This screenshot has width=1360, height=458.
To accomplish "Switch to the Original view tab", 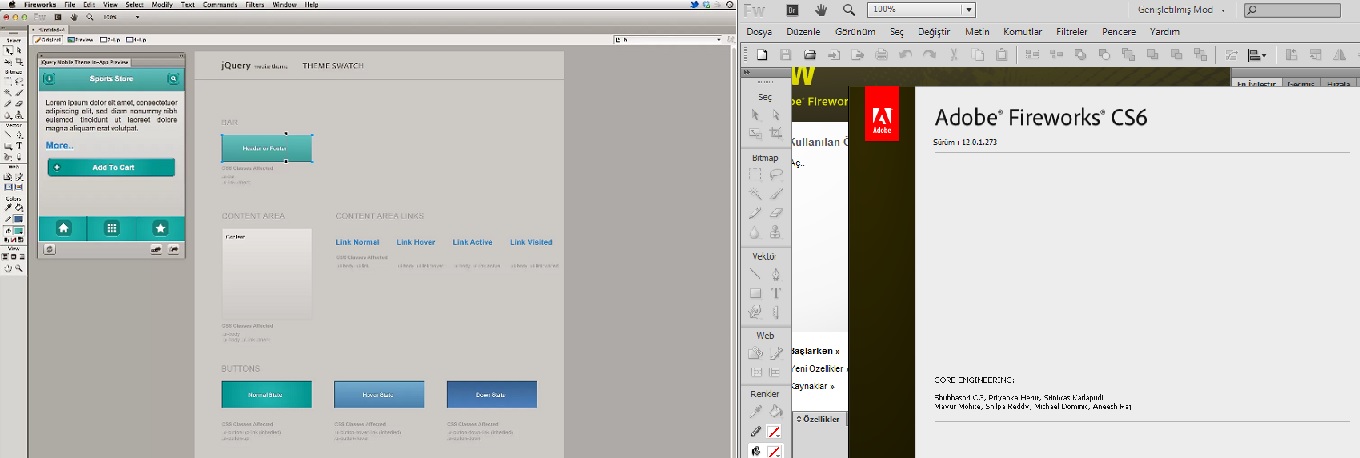I will [x=49, y=40].
